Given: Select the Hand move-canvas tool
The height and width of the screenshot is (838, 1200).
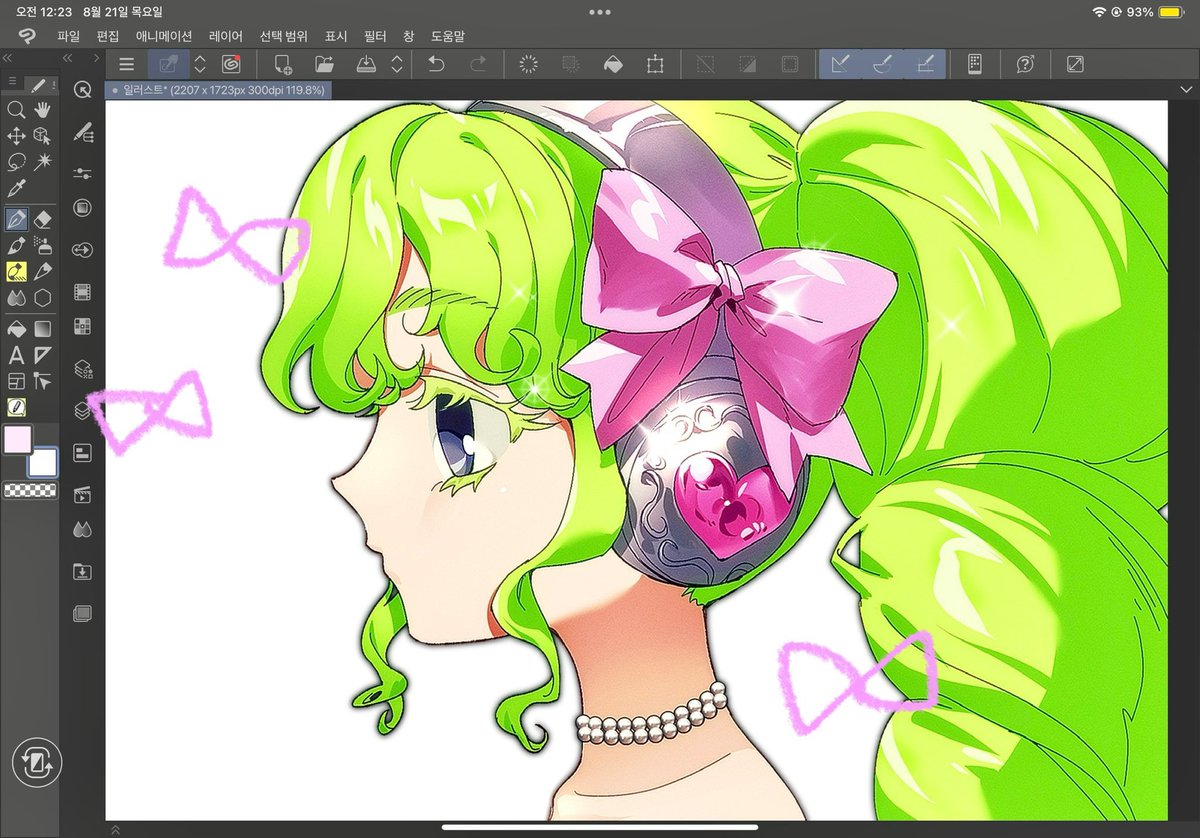Looking at the screenshot, I should point(42,110).
